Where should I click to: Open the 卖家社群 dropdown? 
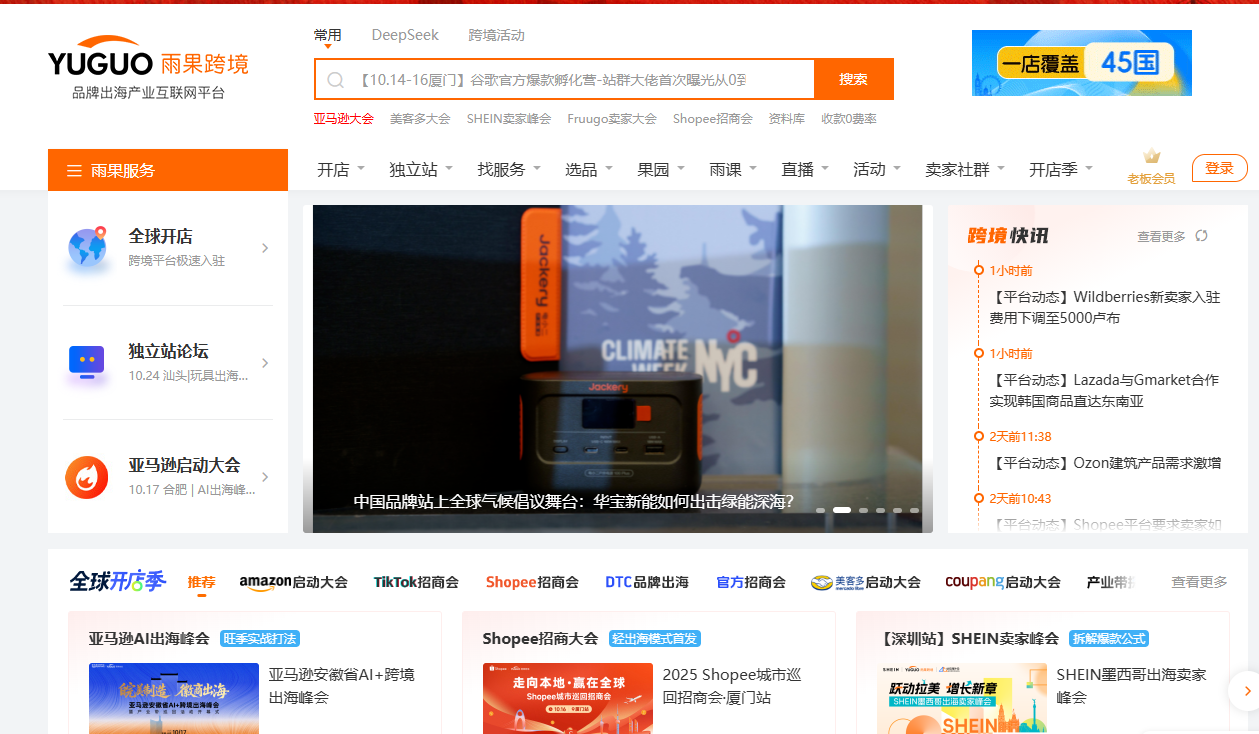click(965, 169)
